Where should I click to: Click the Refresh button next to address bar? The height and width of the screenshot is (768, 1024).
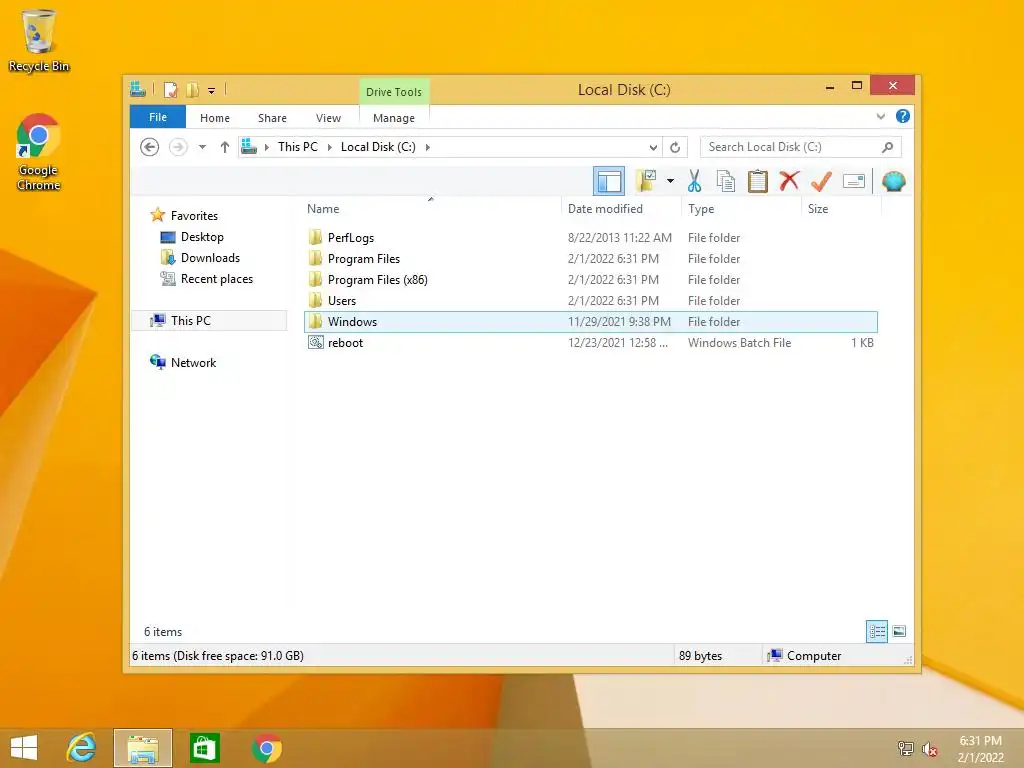675,148
